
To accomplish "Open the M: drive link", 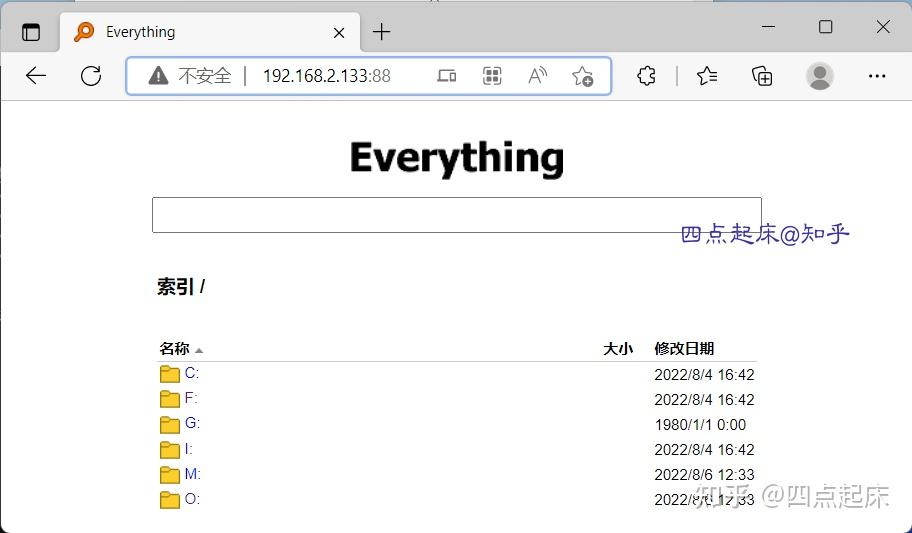I will (193, 474).
